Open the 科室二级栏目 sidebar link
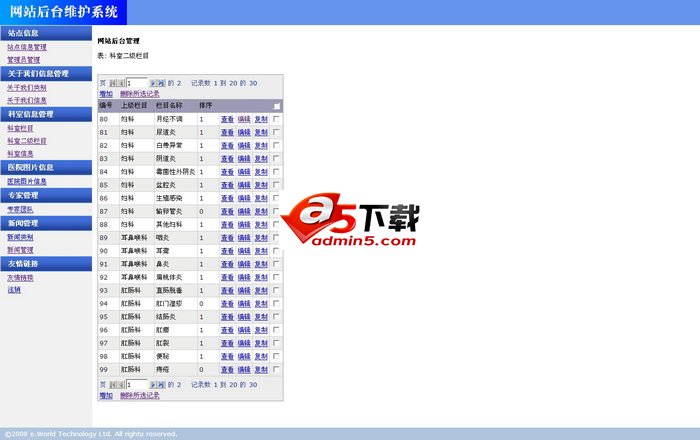The image size is (700, 440). tap(27, 141)
